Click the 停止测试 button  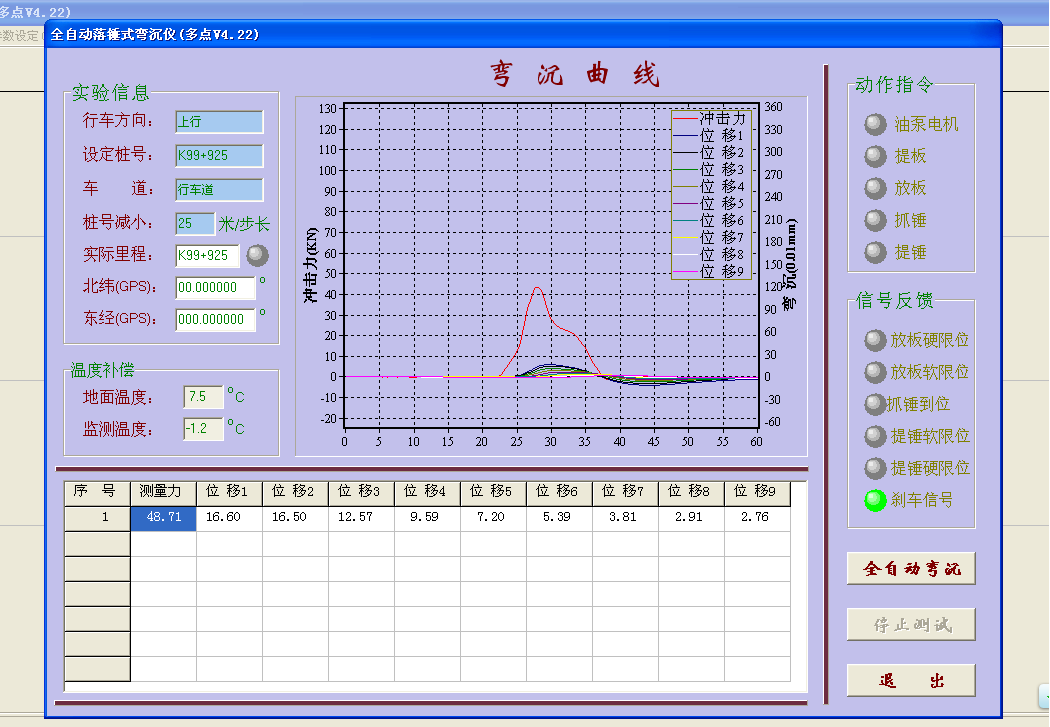tap(911, 625)
